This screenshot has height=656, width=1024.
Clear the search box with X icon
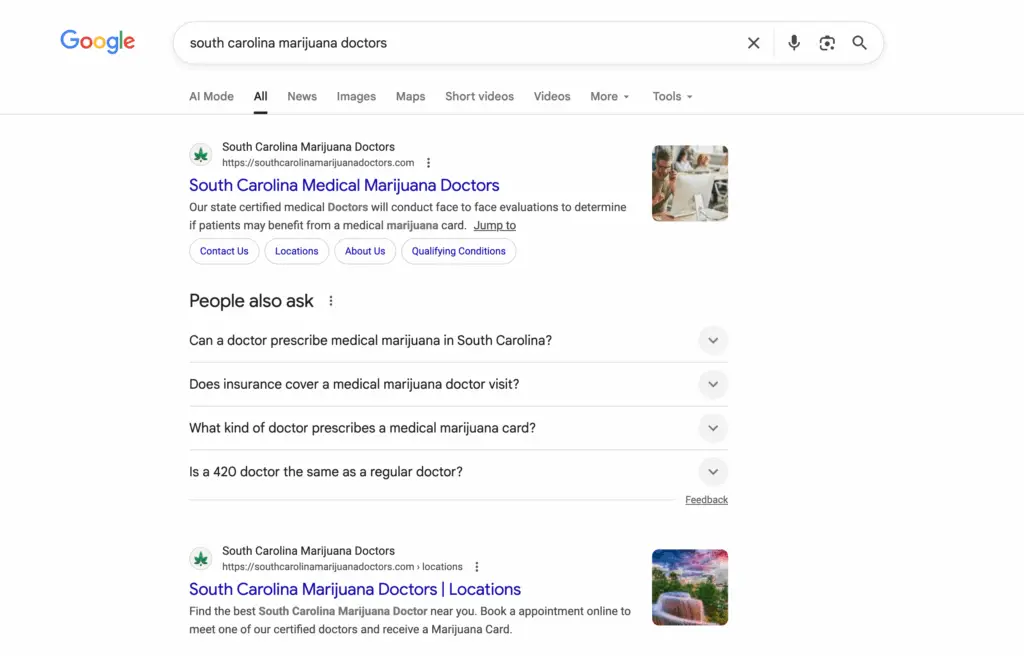753,43
